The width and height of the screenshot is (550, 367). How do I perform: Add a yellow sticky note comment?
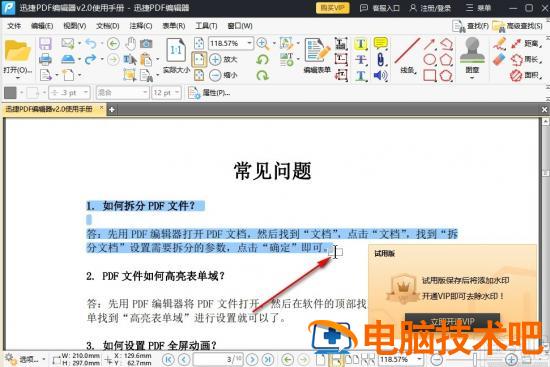[381, 44]
